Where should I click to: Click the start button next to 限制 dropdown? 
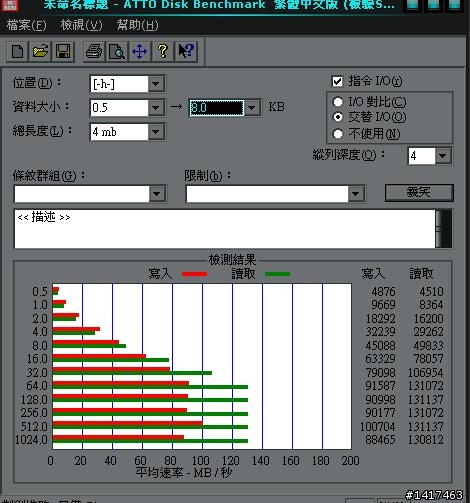click(419, 193)
